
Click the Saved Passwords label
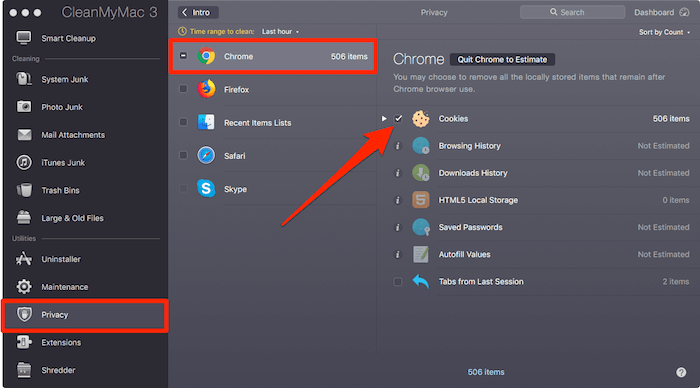pyautogui.click(x=471, y=227)
